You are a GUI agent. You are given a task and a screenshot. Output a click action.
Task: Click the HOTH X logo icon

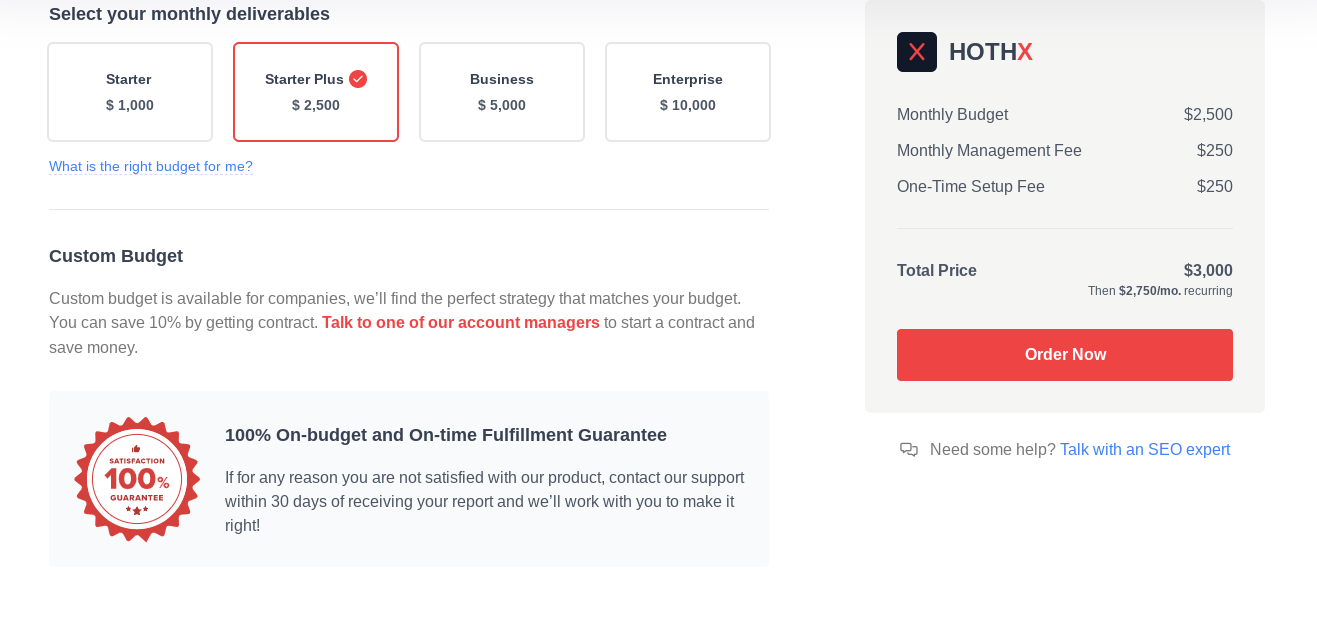pos(917,52)
